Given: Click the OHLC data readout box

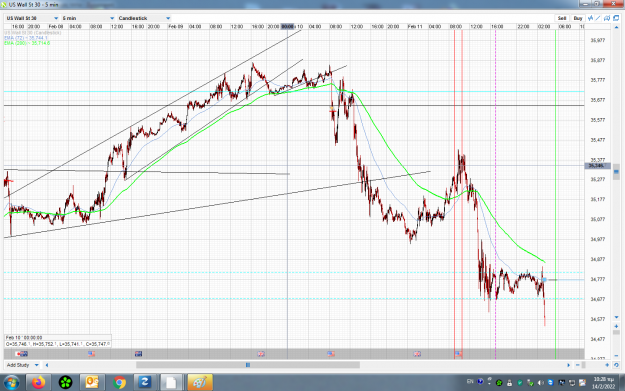Looking at the screenshot, I should coord(58,341).
